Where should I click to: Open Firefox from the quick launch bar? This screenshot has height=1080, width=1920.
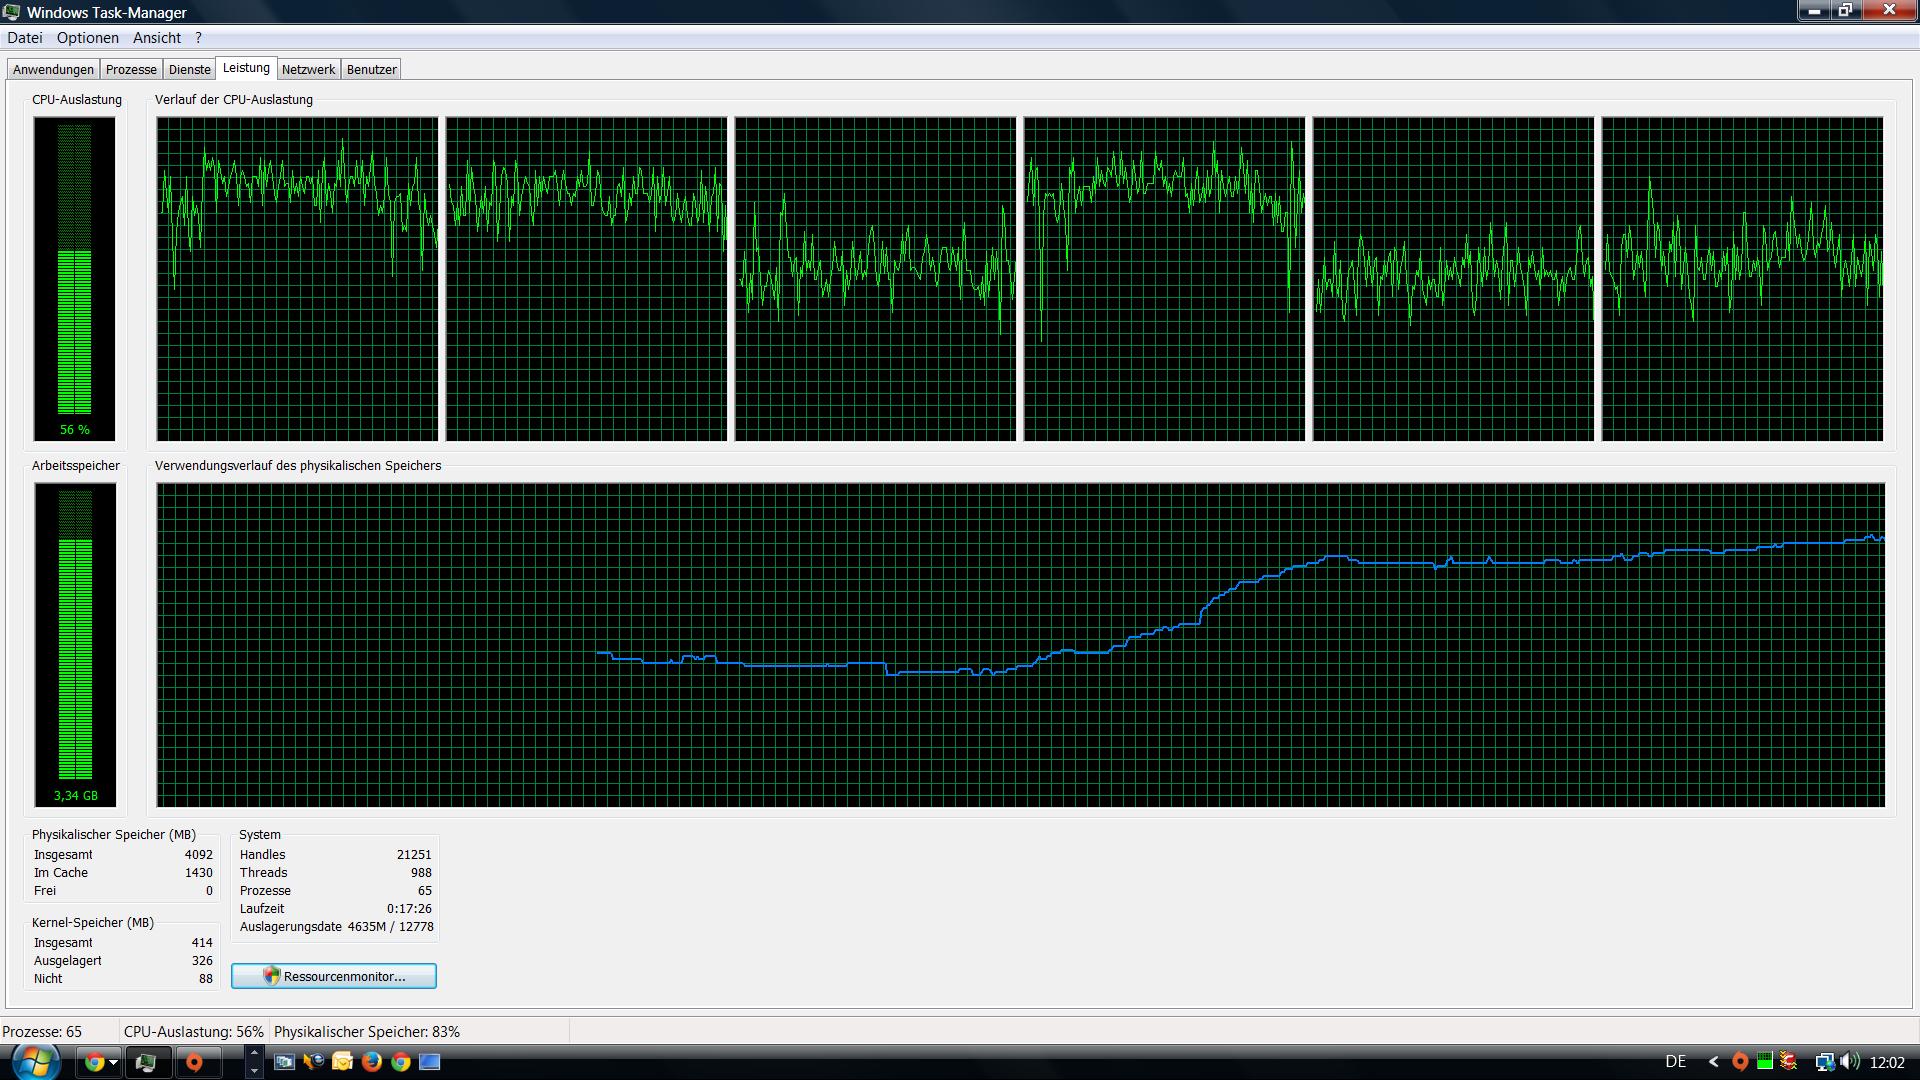(372, 1062)
